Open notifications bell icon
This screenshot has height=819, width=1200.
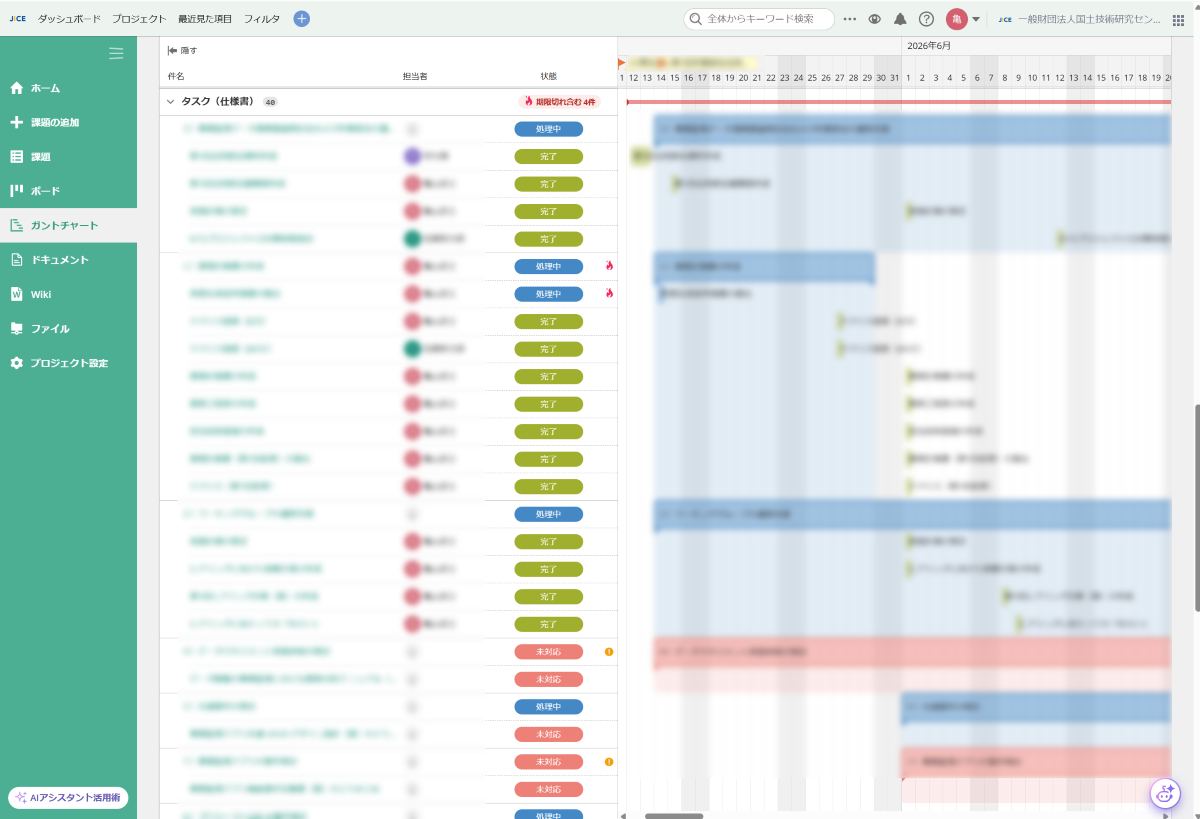tap(900, 19)
